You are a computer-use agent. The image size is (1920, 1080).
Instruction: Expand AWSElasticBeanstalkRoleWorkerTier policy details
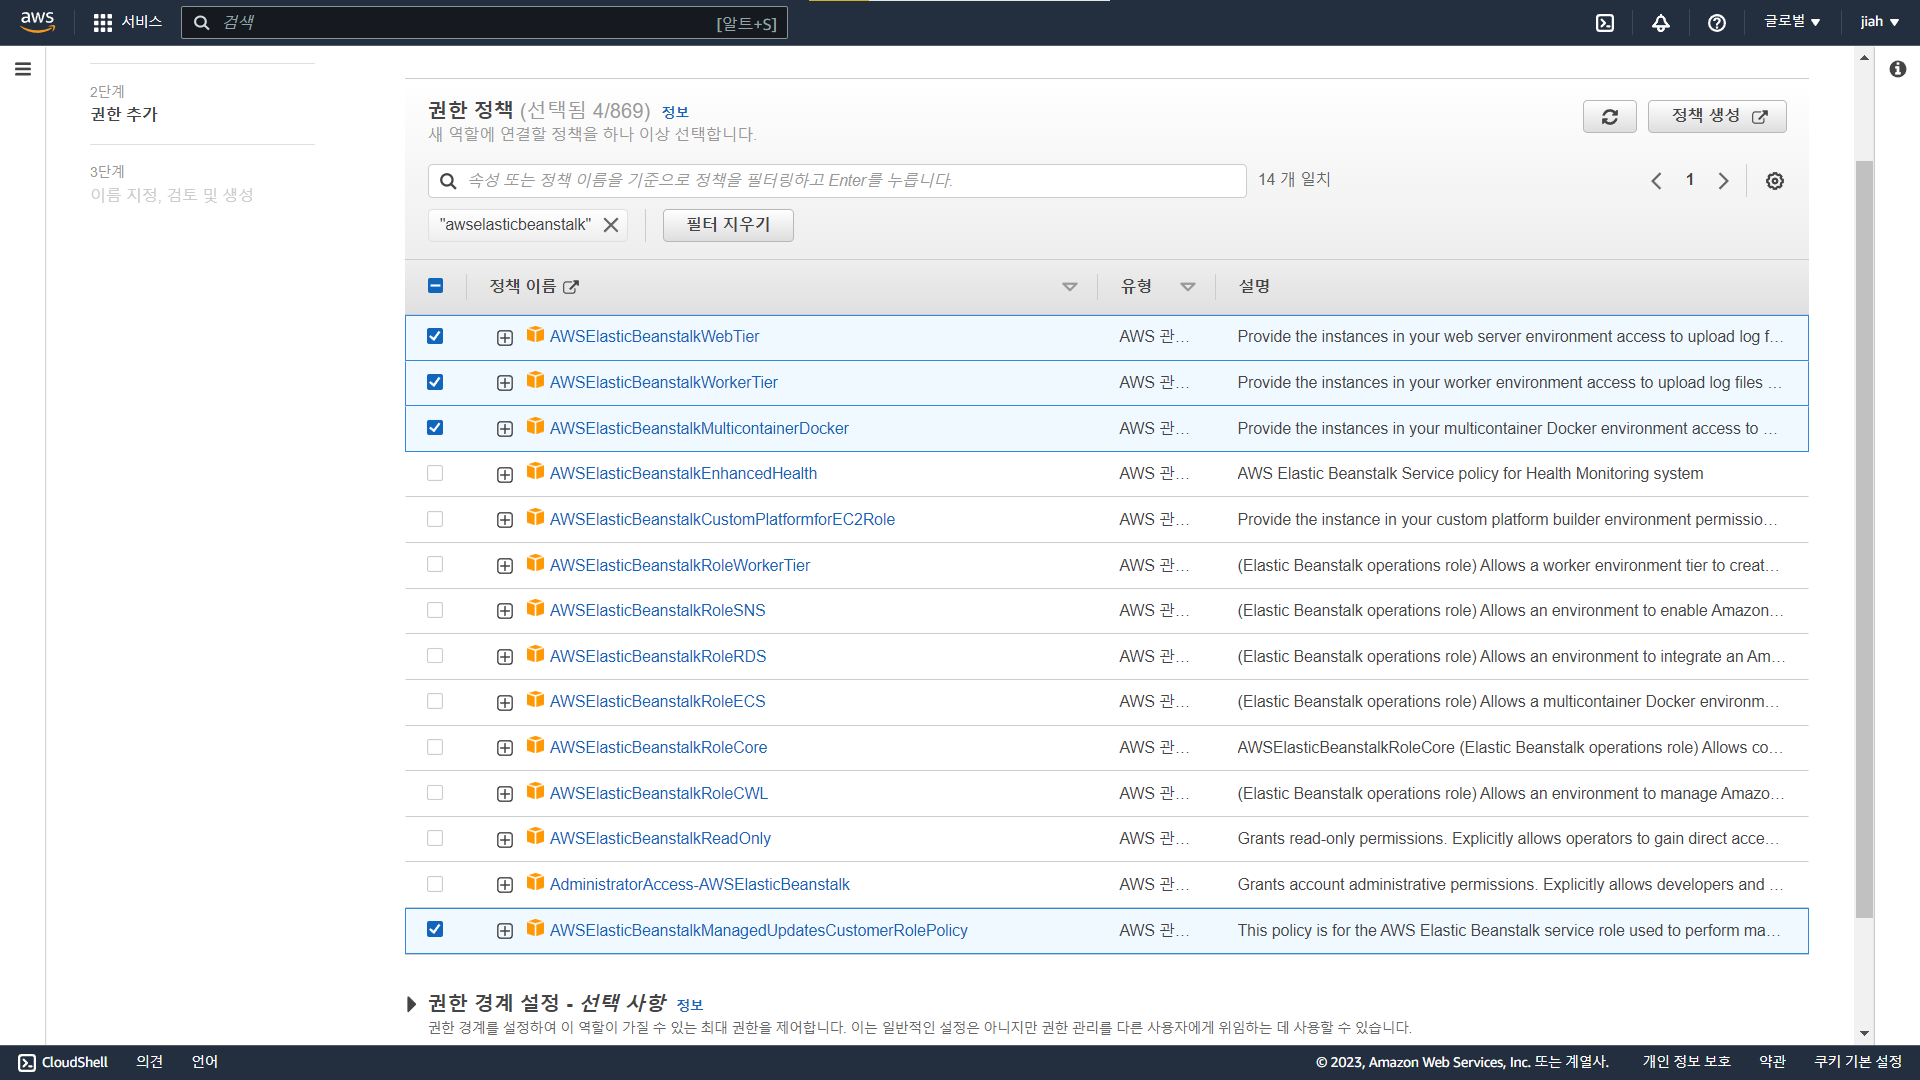pyautogui.click(x=505, y=566)
